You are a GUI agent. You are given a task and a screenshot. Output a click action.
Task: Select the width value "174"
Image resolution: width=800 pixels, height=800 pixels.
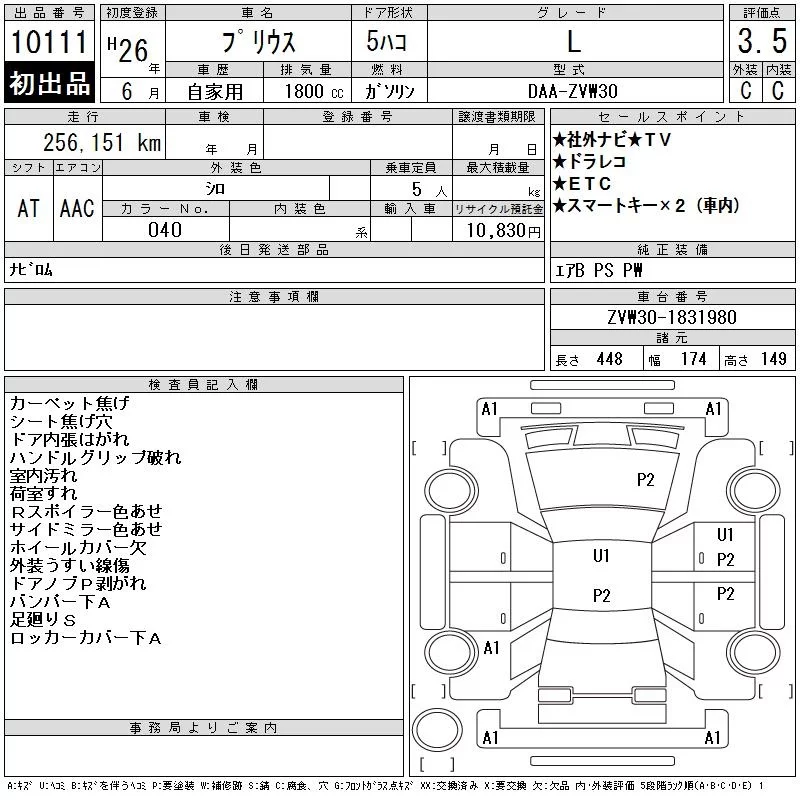pyautogui.click(x=693, y=359)
